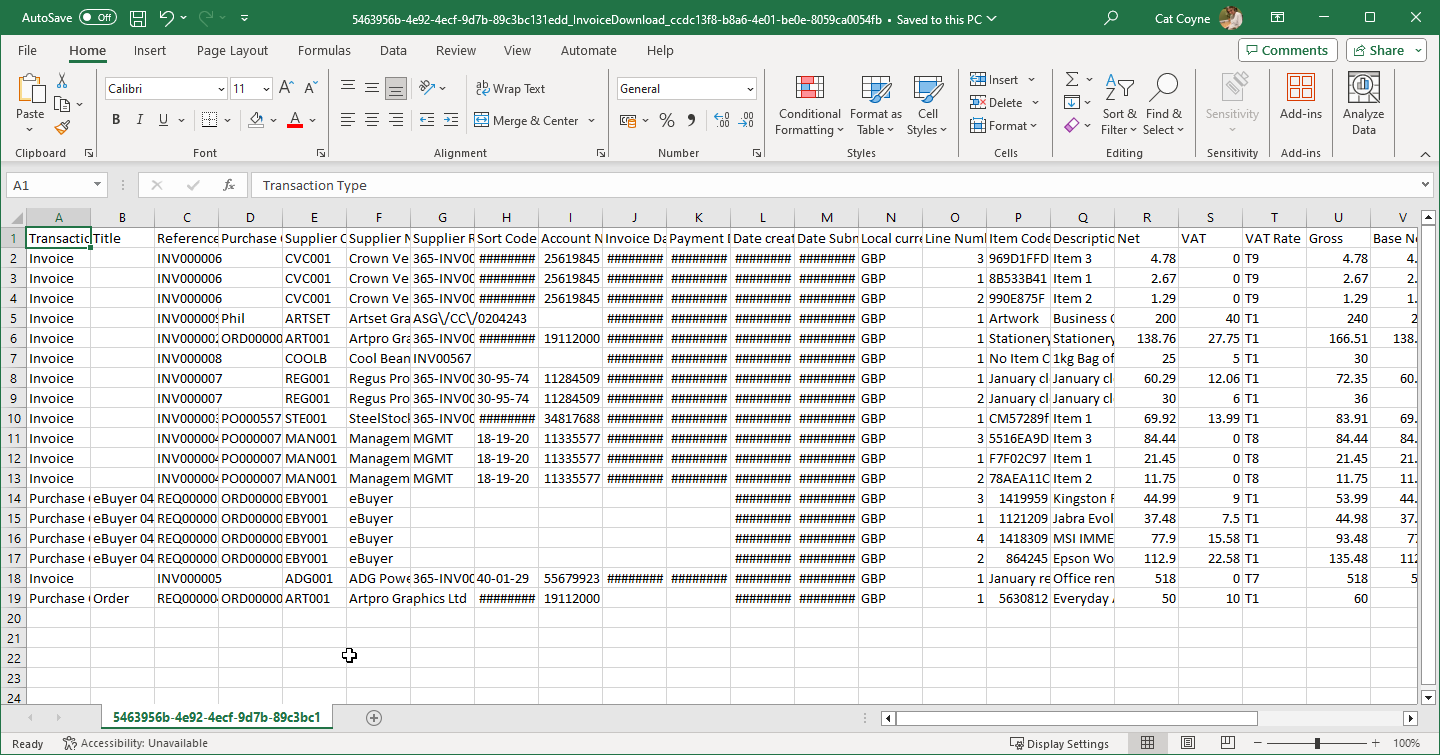The width and height of the screenshot is (1440, 755).
Task: Click the Find & Select magnifier icon
Action: [1163, 88]
